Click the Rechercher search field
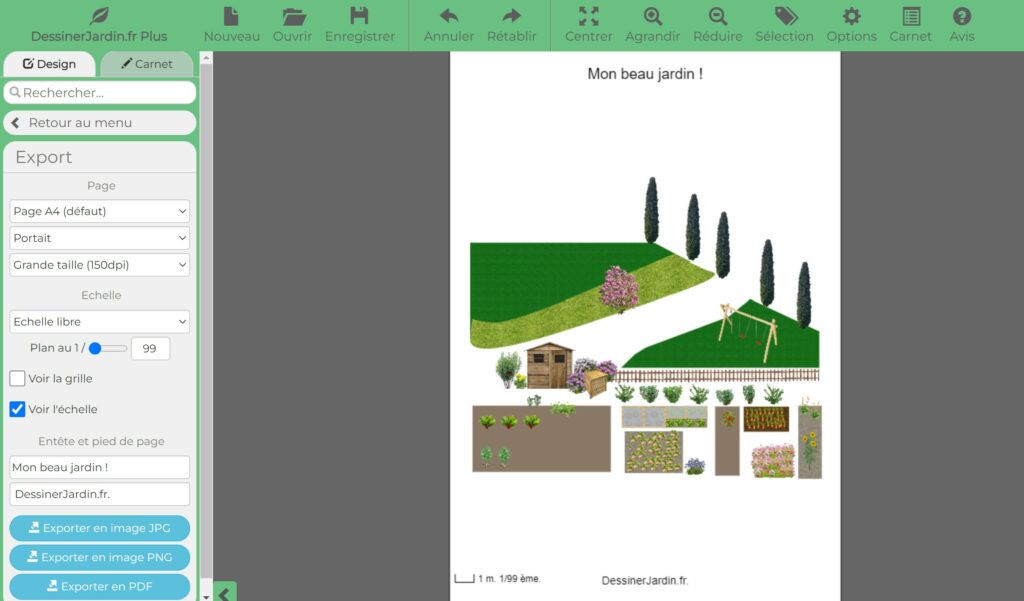Image resolution: width=1024 pixels, height=601 pixels. point(100,92)
